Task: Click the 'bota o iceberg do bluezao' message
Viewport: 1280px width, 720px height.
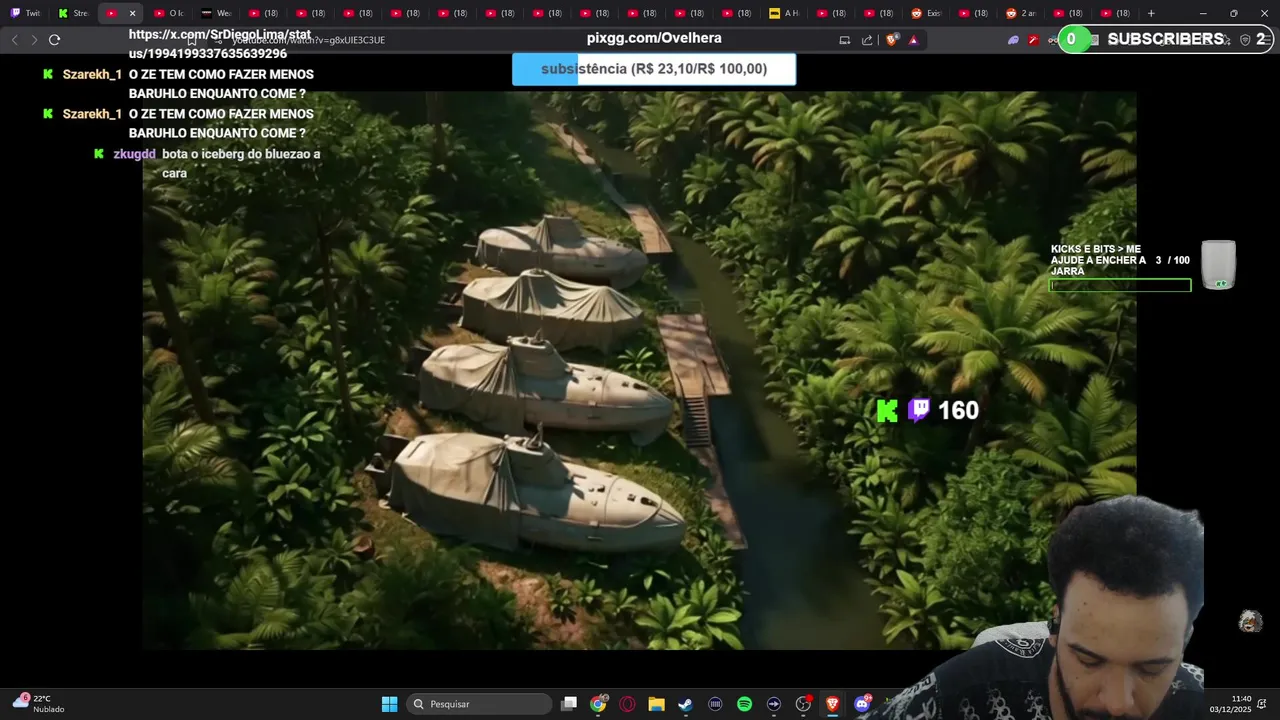Action: (241, 163)
